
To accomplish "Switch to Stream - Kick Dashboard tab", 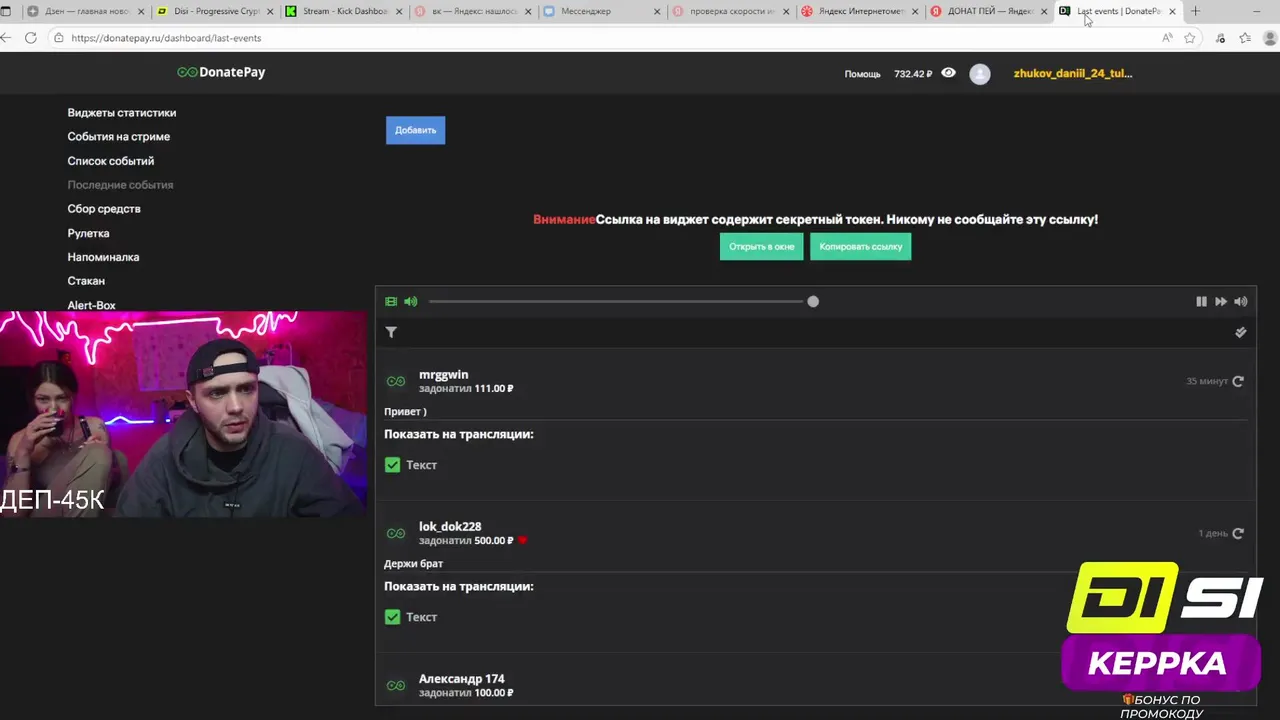I will tap(344, 11).
